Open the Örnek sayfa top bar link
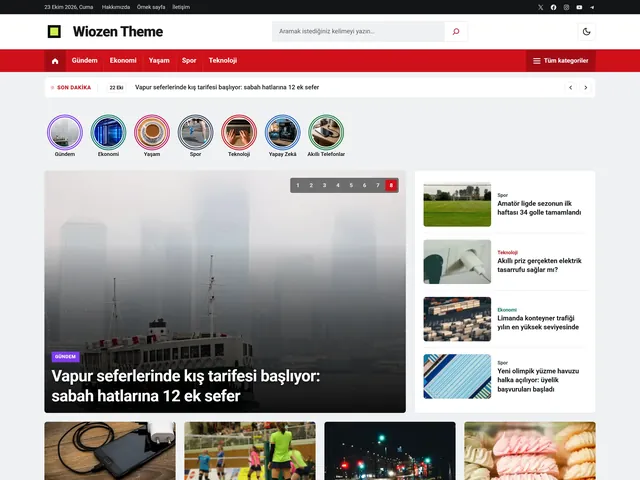Image resolution: width=640 pixels, height=480 pixels. tap(151, 7)
